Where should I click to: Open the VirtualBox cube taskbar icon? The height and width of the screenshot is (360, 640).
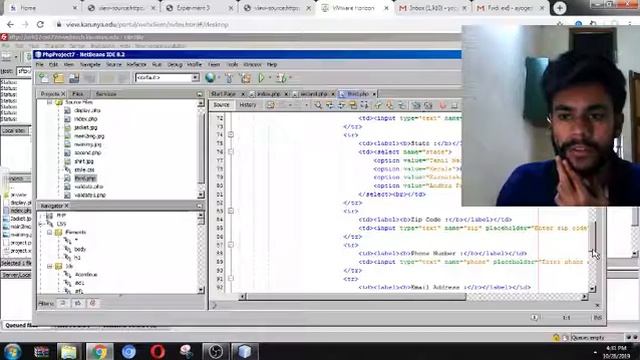(x=244, y=351)
